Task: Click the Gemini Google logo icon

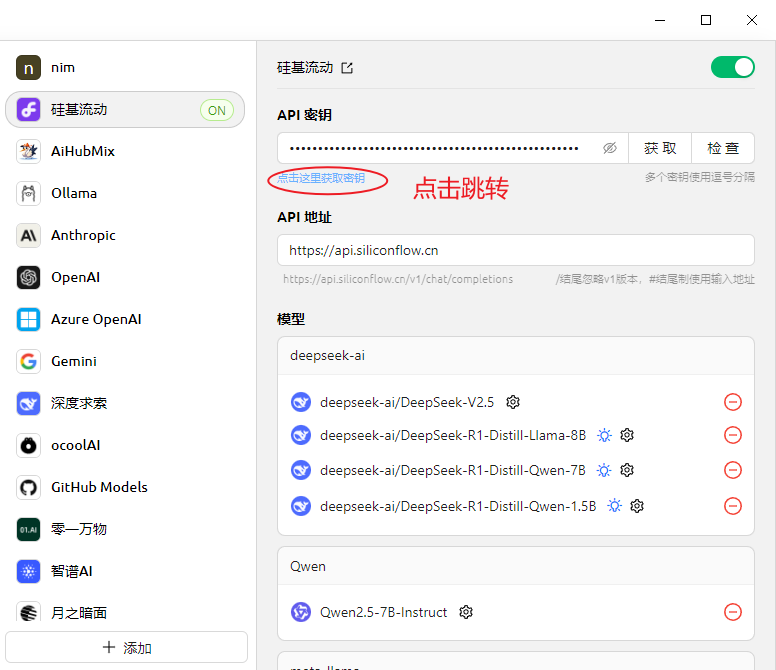Action: click(28, 361)
